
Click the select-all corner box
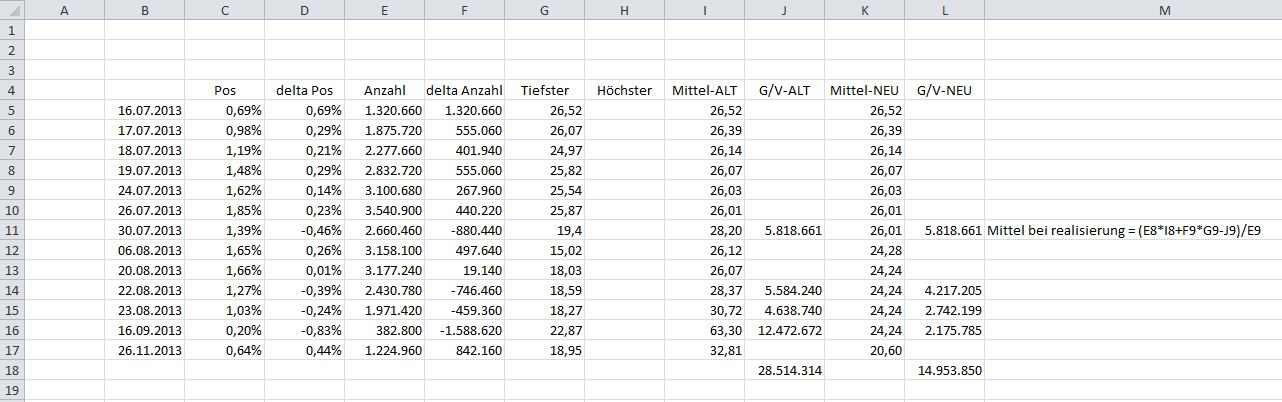(x=11, y=10)
